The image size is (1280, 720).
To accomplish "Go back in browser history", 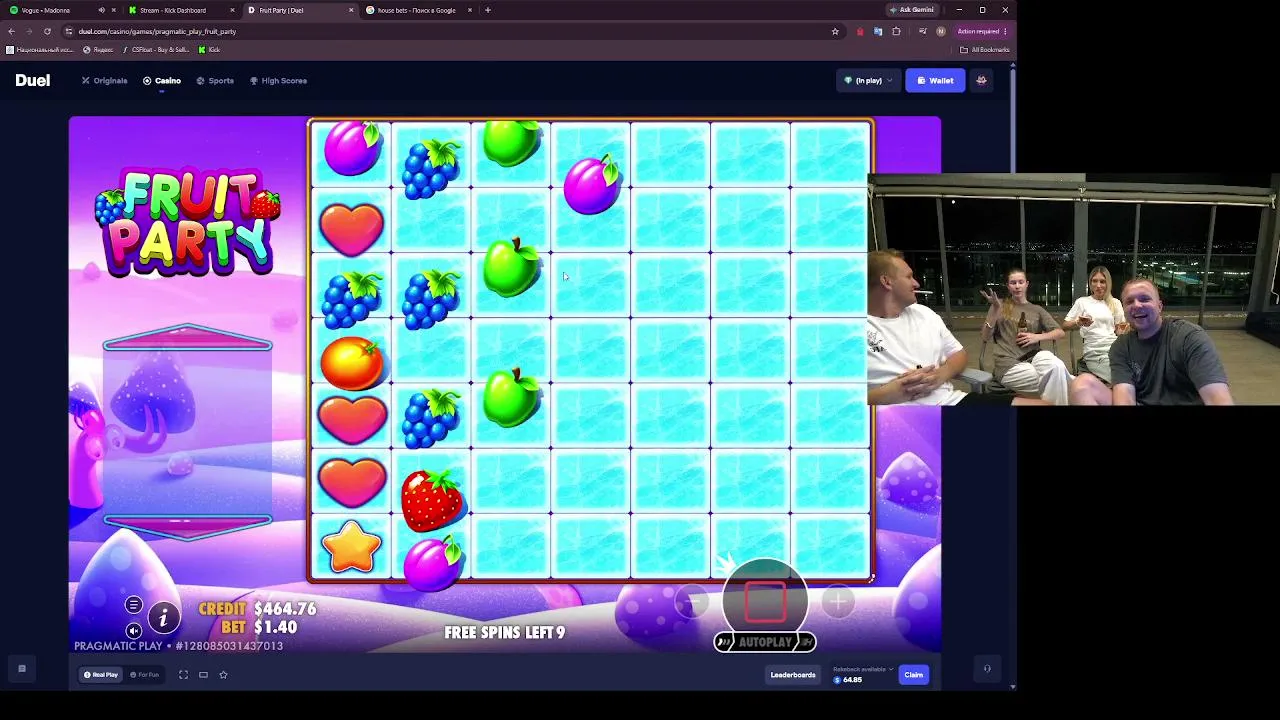I will coord(11,31).
